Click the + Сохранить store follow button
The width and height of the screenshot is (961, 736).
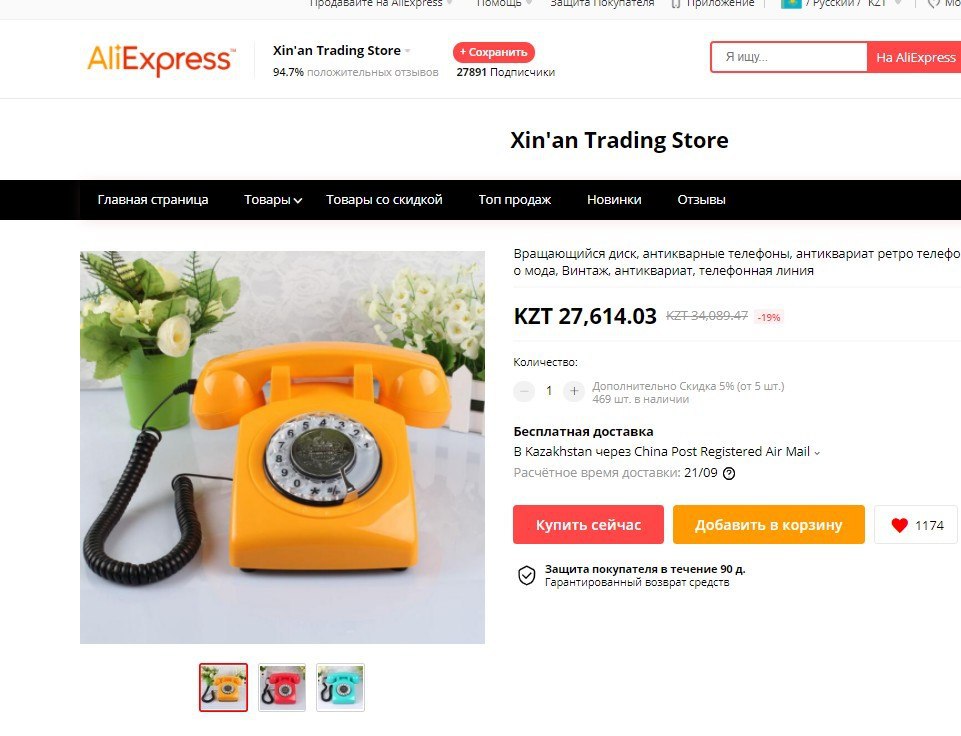click(494, 52)
